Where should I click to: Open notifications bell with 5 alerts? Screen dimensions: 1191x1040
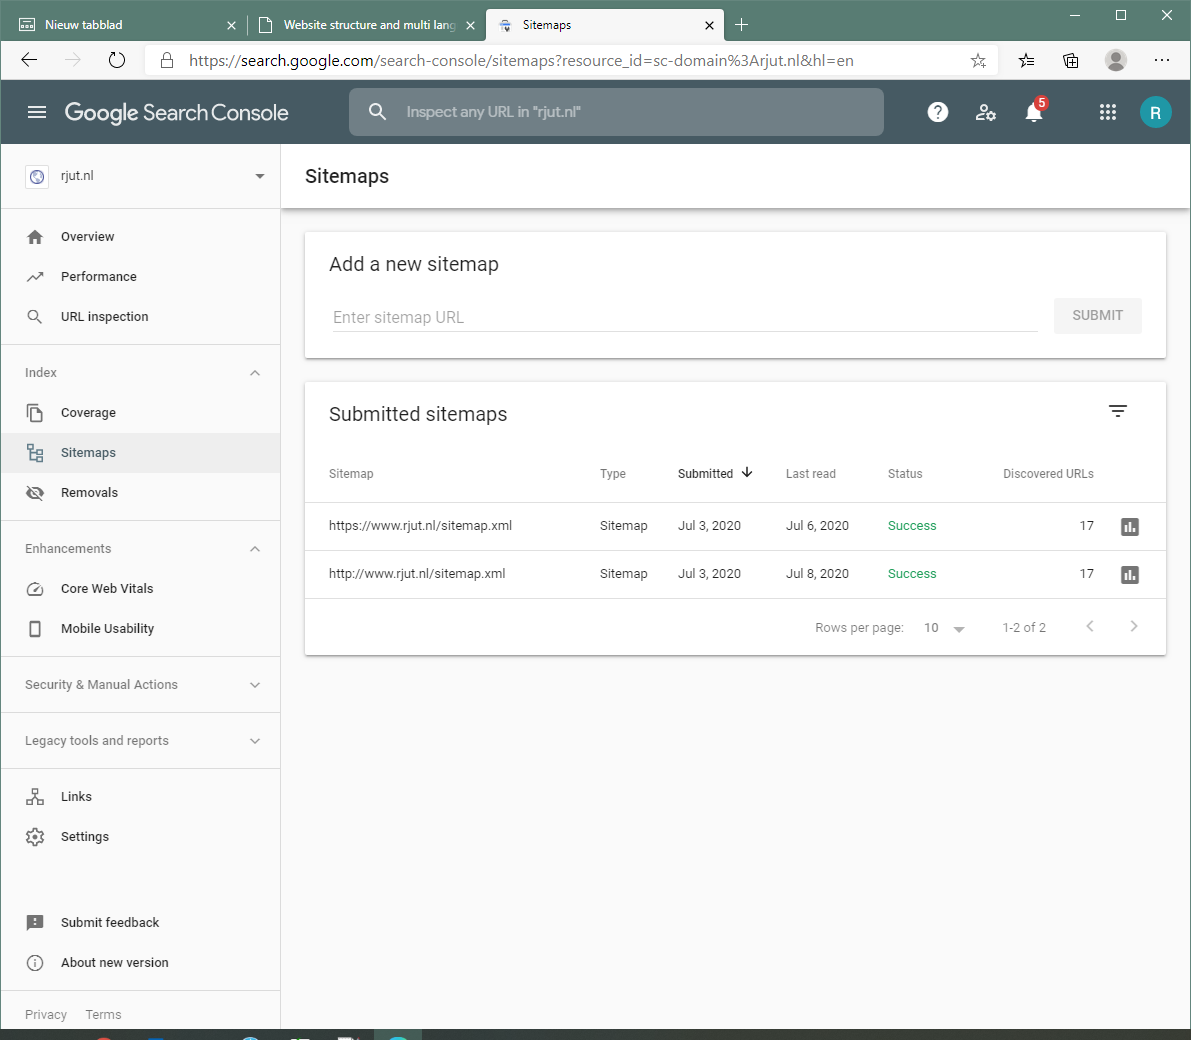point(1034,112)
